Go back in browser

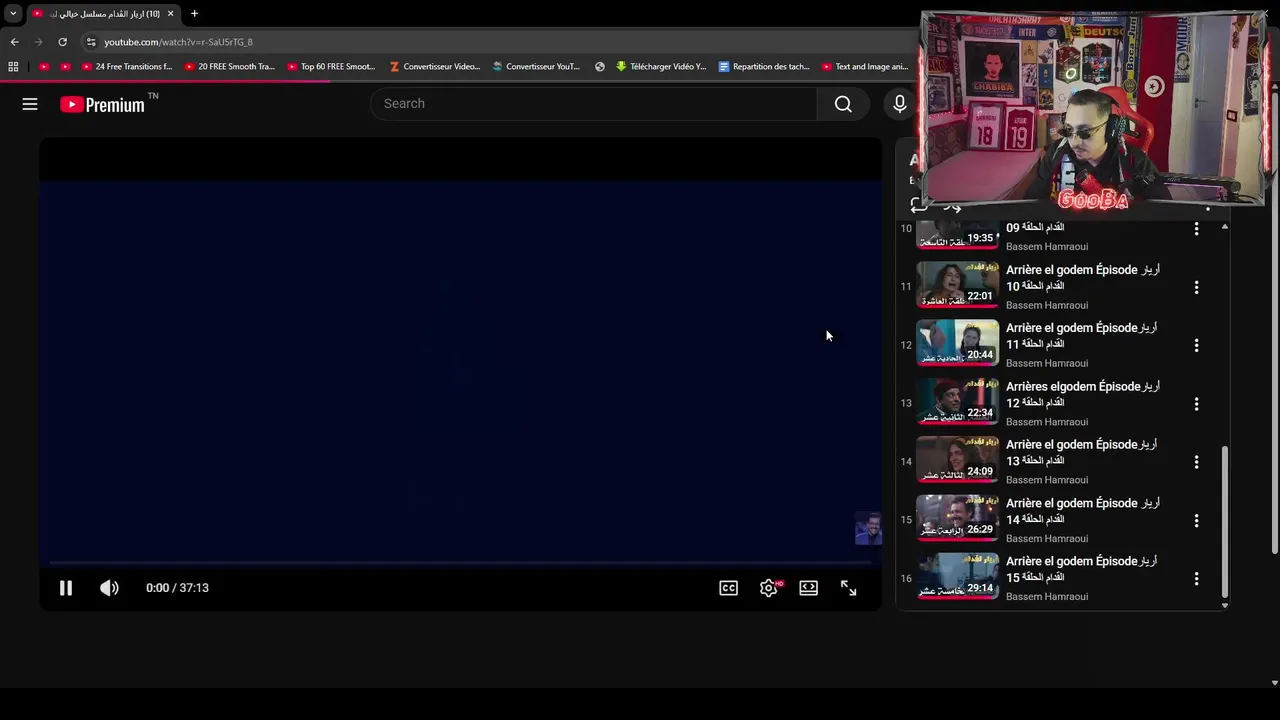tap(15, 42)
